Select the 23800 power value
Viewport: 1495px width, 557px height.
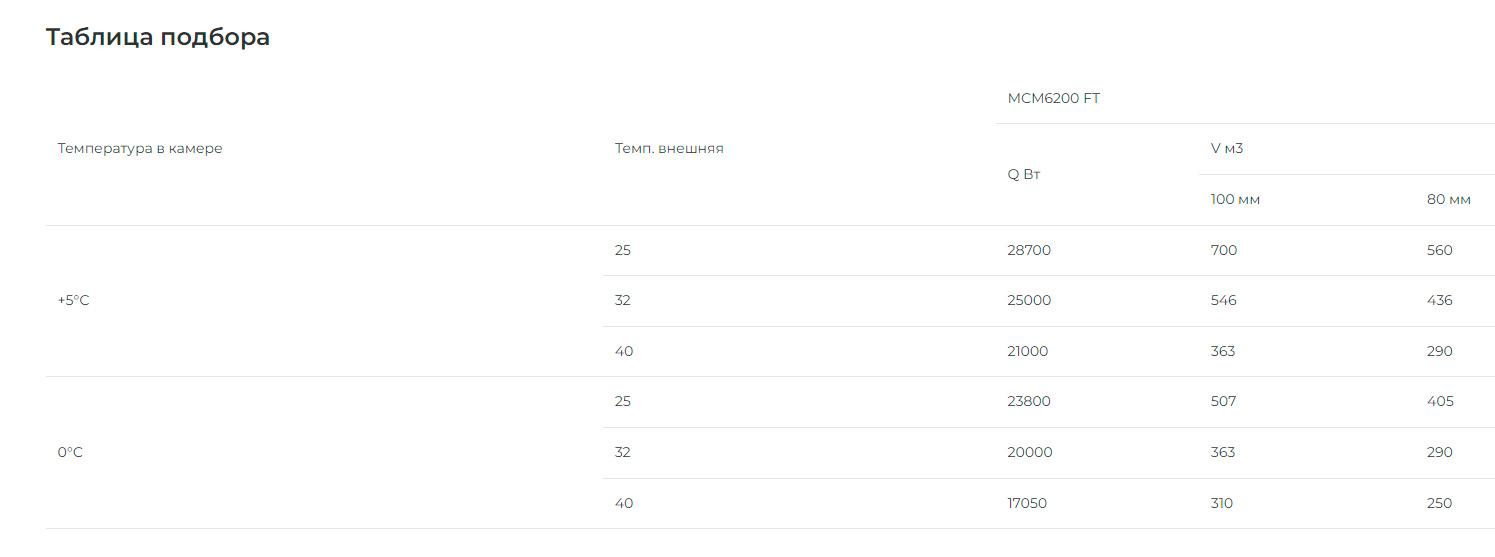pyautogui.click(x=1029, y=402)
